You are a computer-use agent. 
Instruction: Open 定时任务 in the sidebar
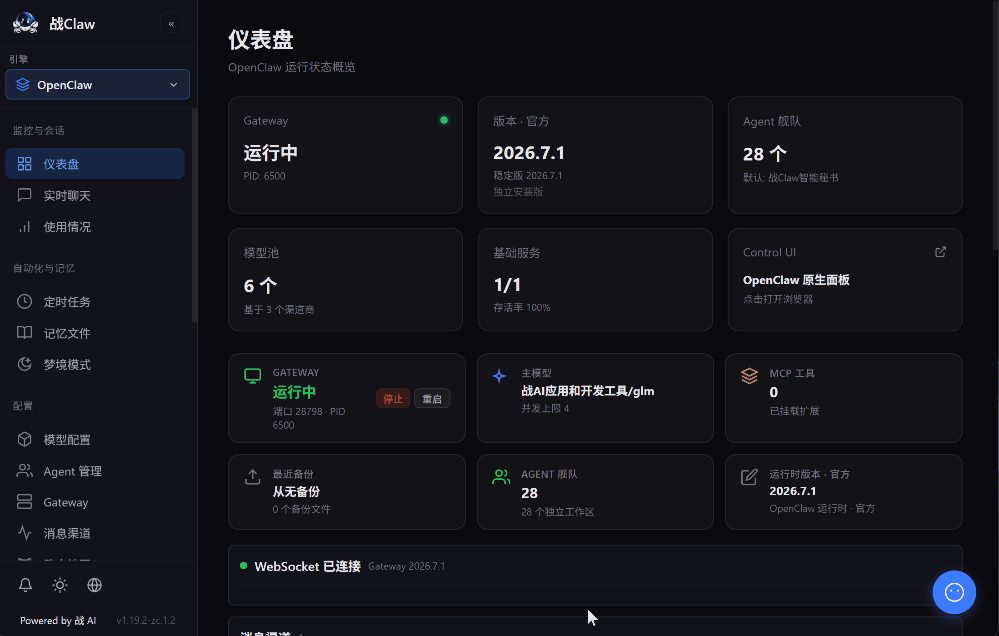tap(95, 301)
